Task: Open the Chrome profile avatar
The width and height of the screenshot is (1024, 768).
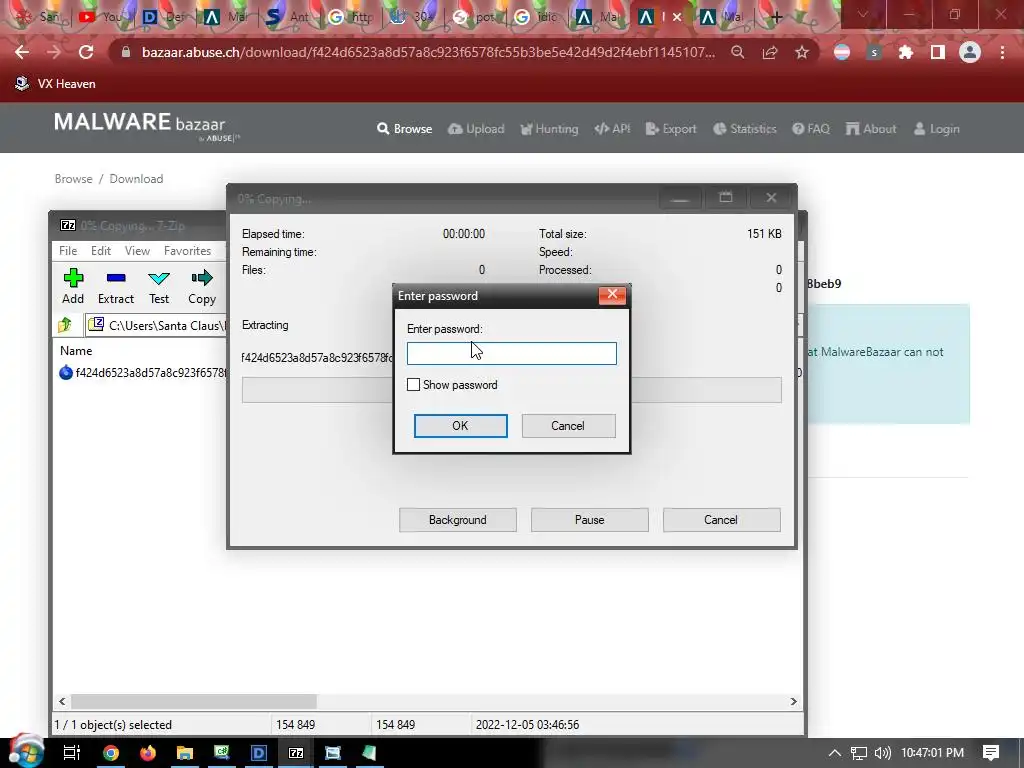Action: pos(970,52)
